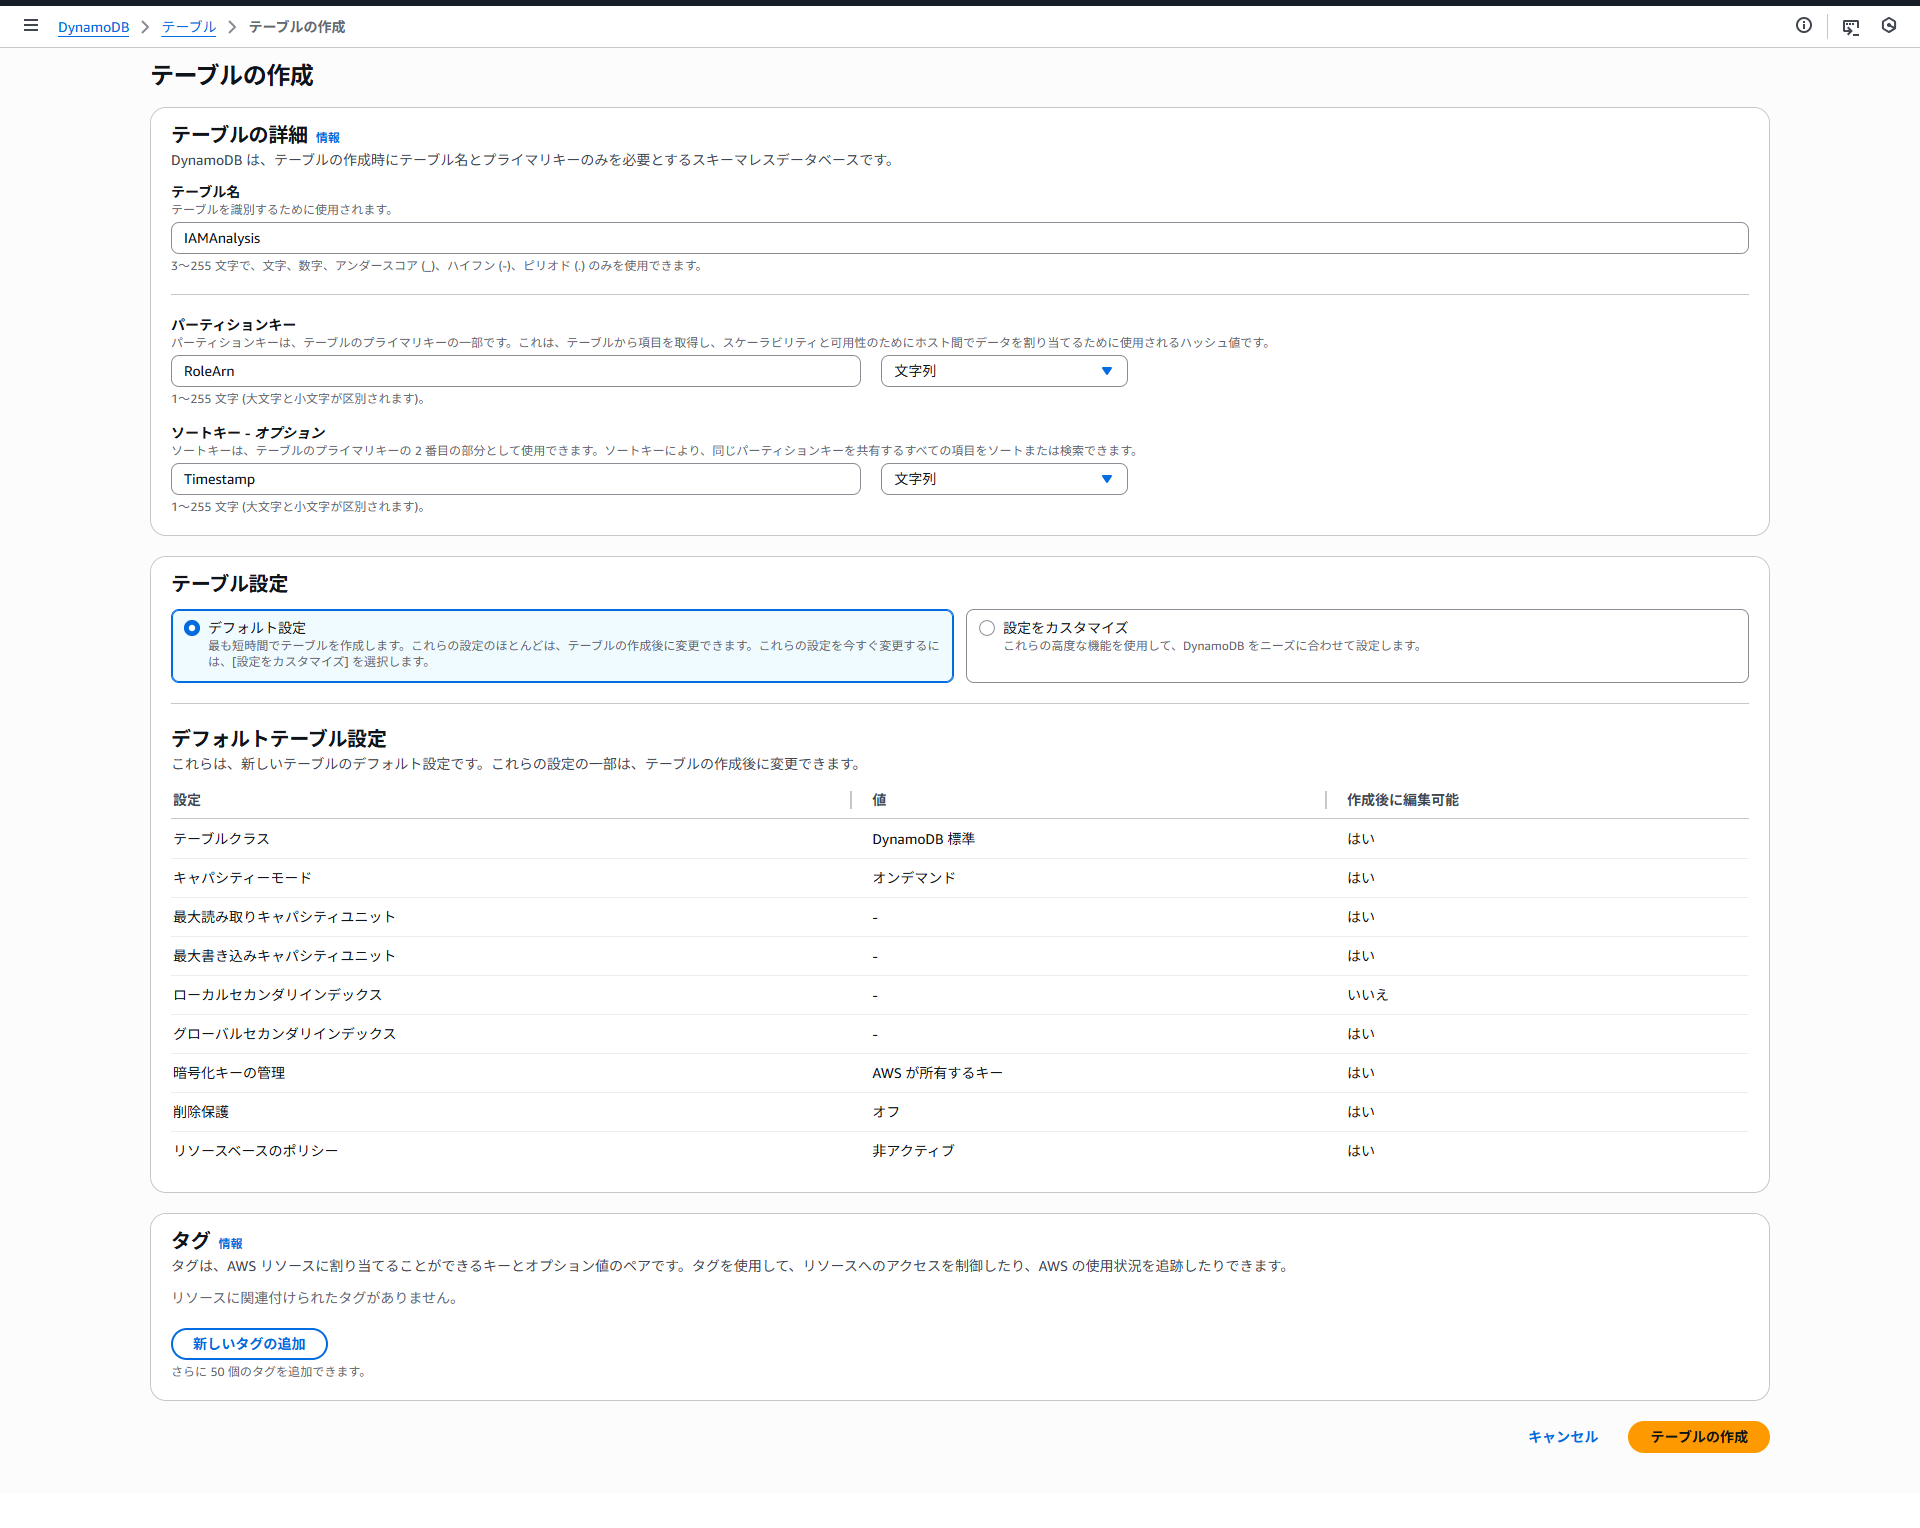Image resolution: width=1920 pixels, height=1528 pixels.
Task: Click the hexagon-shaped icon at top right
Action: tap(1889, 25)
